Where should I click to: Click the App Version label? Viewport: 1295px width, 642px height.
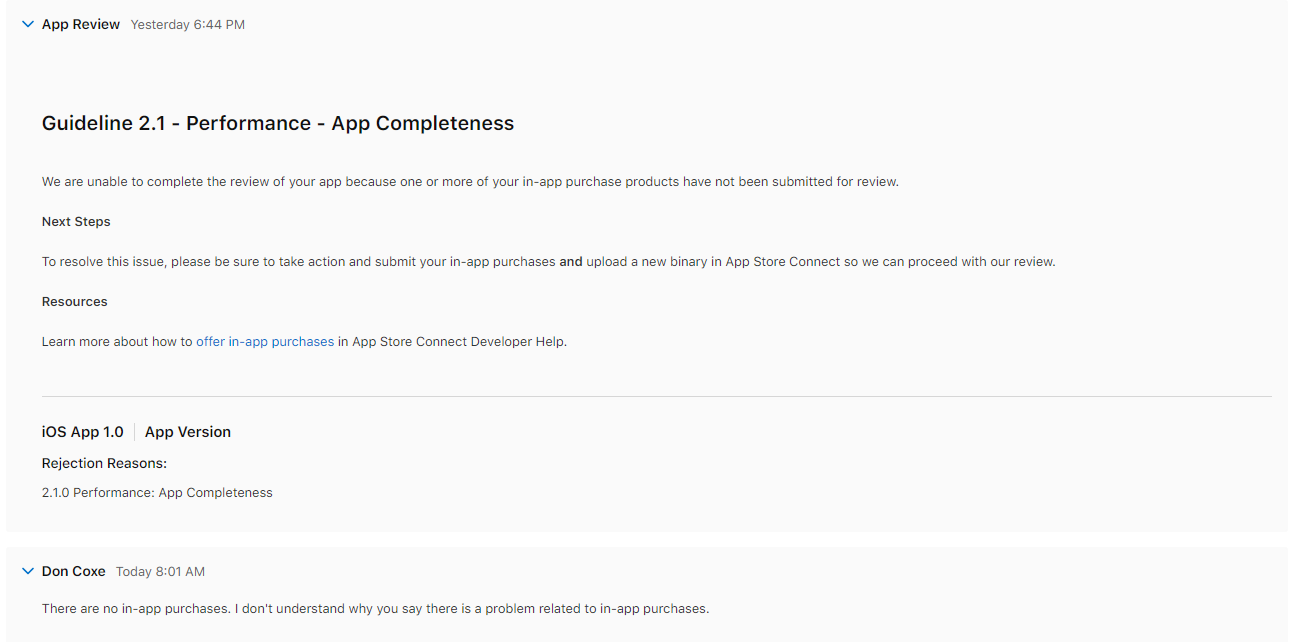pos(187,431)
